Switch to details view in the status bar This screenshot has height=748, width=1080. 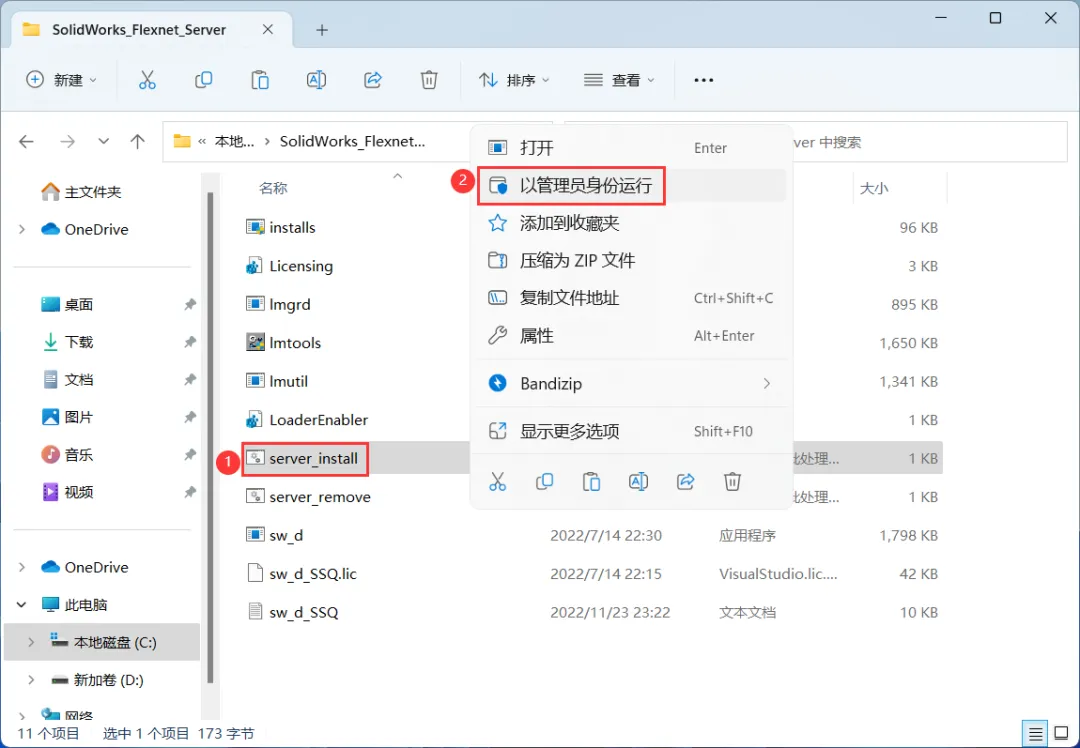(1034, 734)
